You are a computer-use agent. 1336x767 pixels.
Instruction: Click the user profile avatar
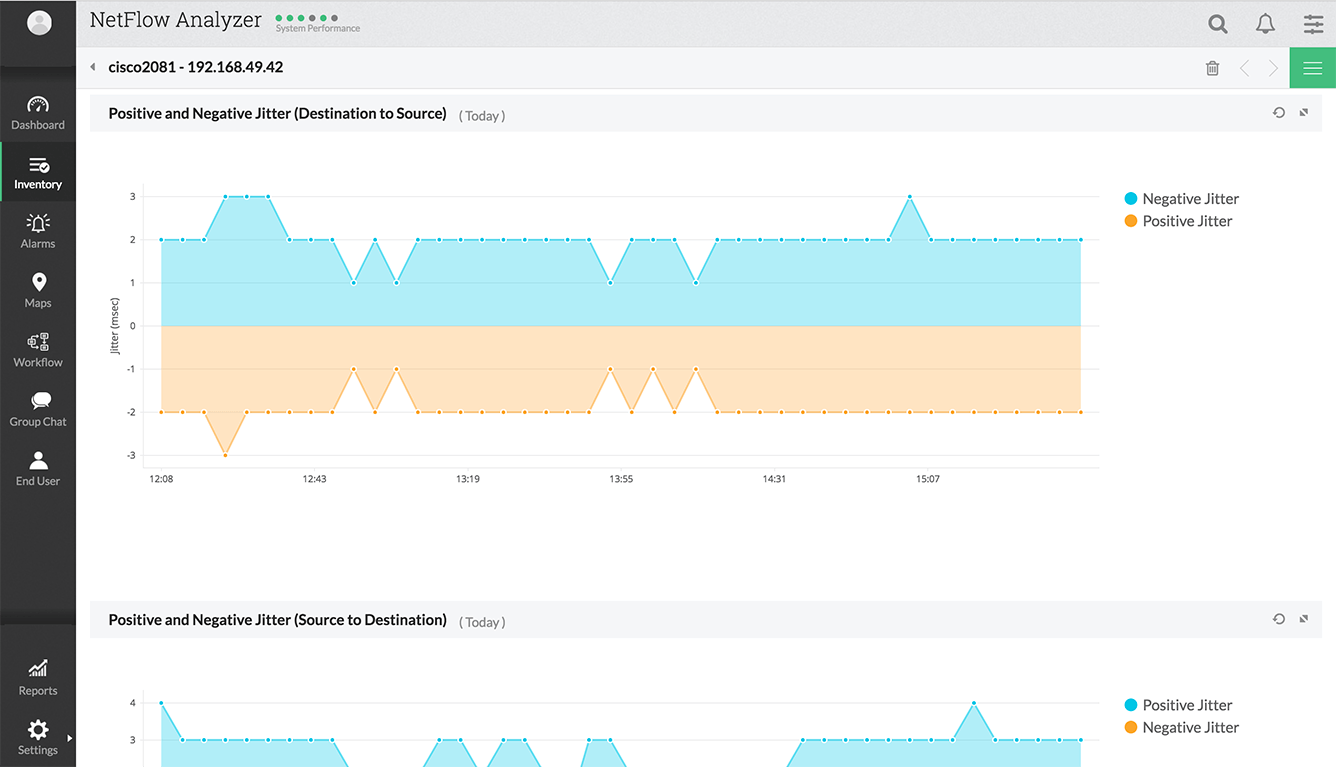(x=39, y=23)
